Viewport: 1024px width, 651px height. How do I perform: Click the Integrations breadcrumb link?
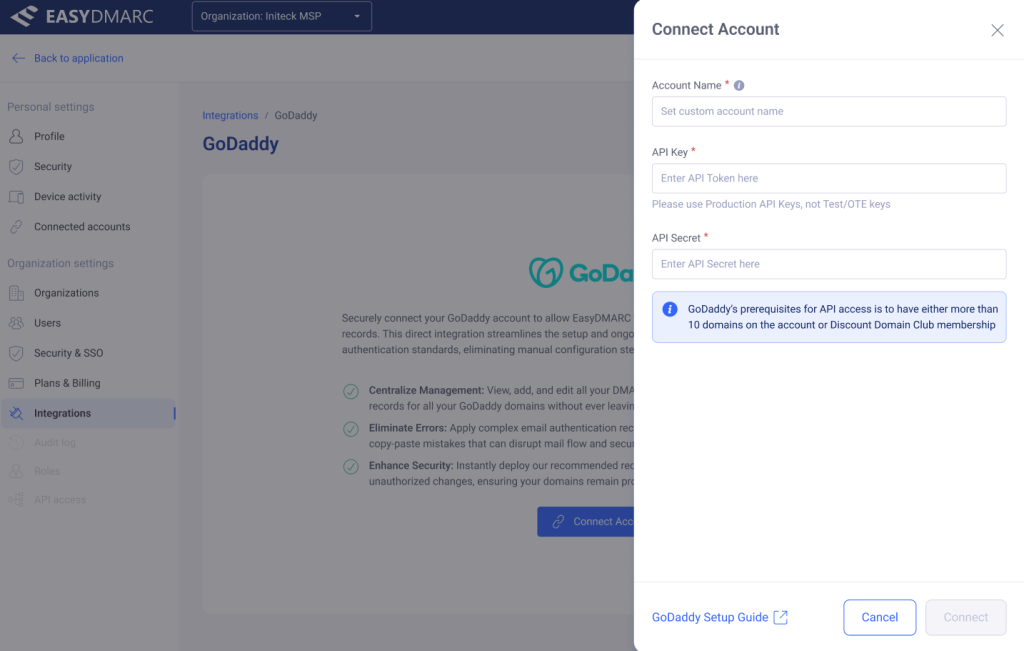pos(230,115)
